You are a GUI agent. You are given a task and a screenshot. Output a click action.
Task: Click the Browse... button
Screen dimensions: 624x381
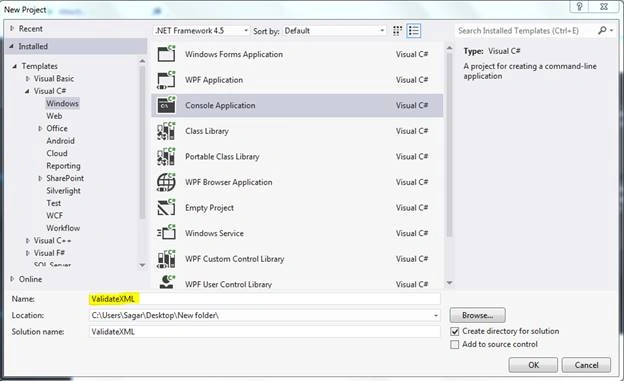(478, 315)
